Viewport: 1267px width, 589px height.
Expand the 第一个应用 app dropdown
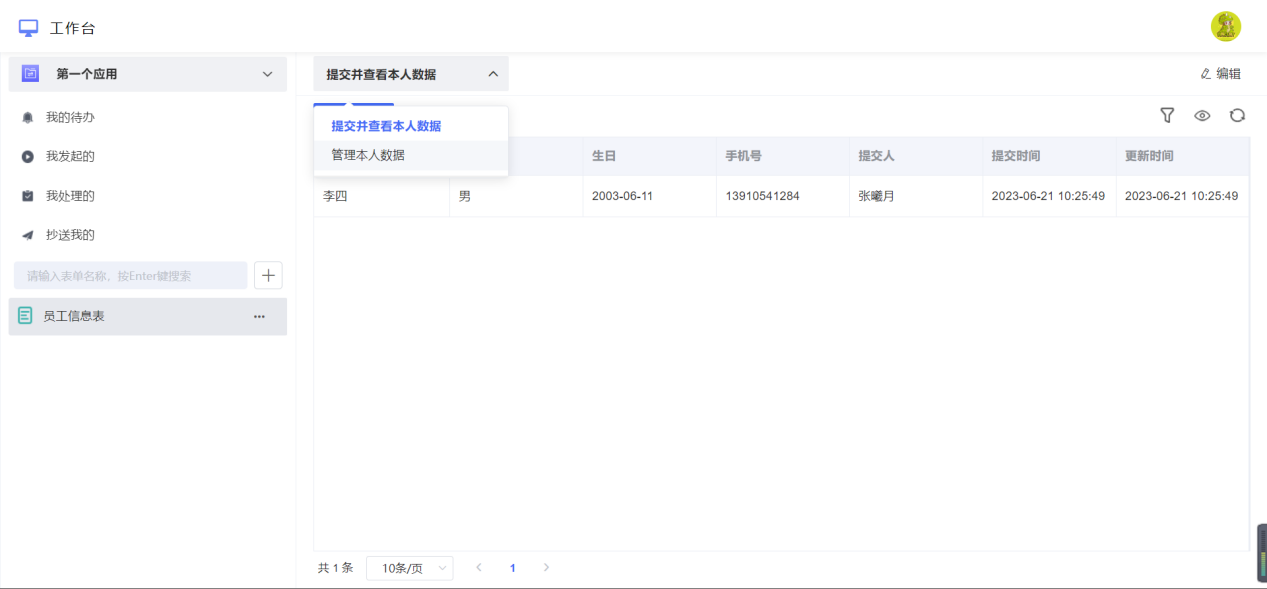point(148,74)
